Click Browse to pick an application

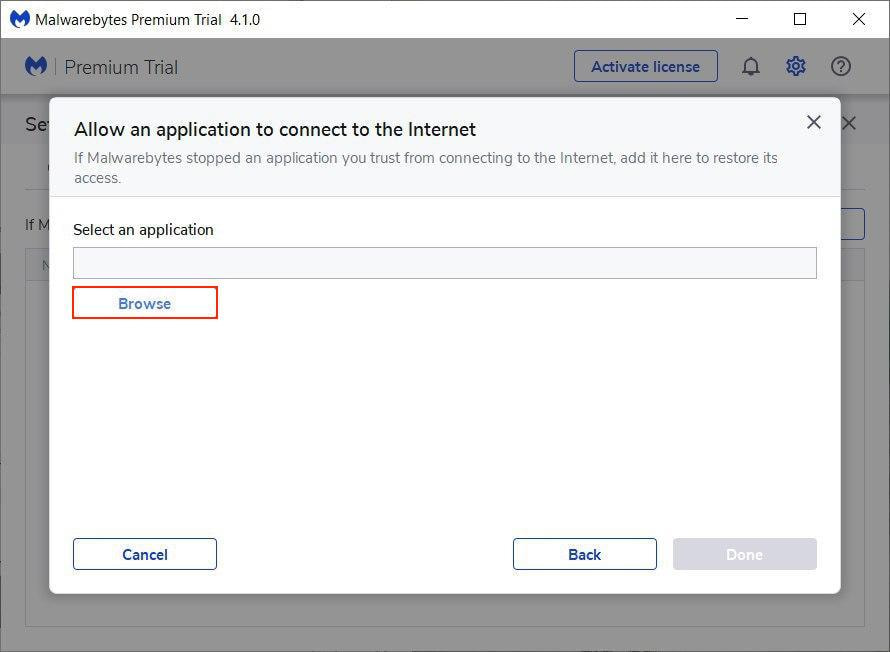(145, 303)
